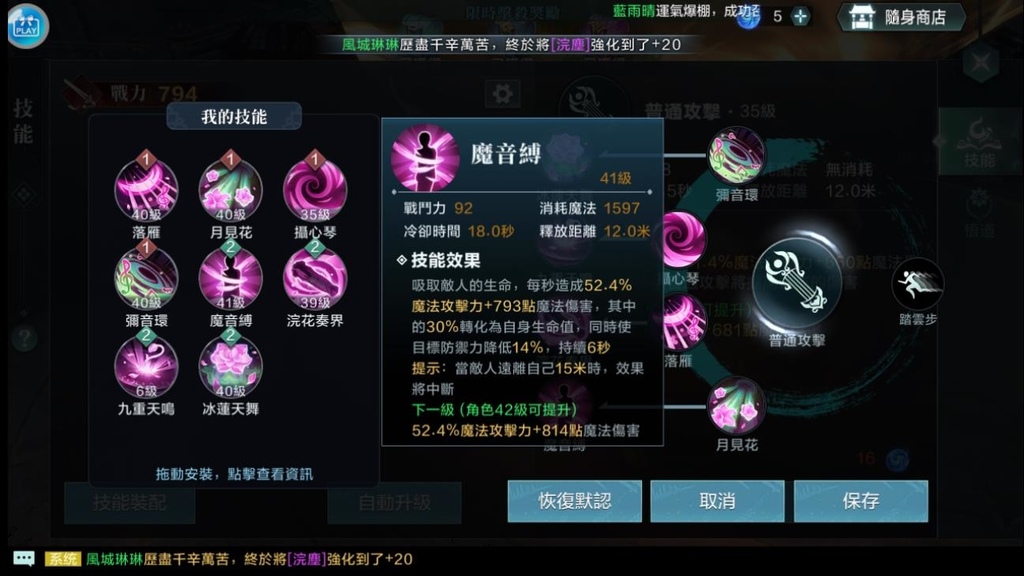Choose the 彌音環 skill in My Skills list
Viewport: 1024px width, 576px height.
tap(146, 278)
